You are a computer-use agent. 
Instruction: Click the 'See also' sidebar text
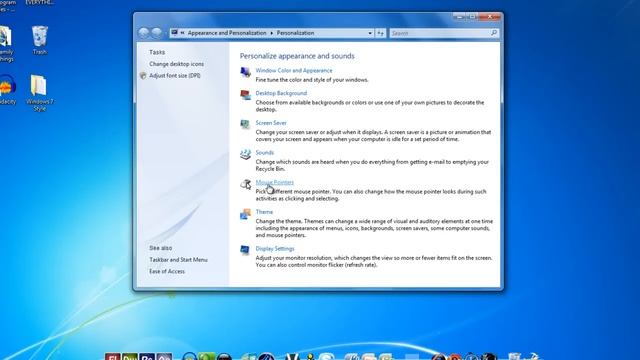click(x=160, y=248)
